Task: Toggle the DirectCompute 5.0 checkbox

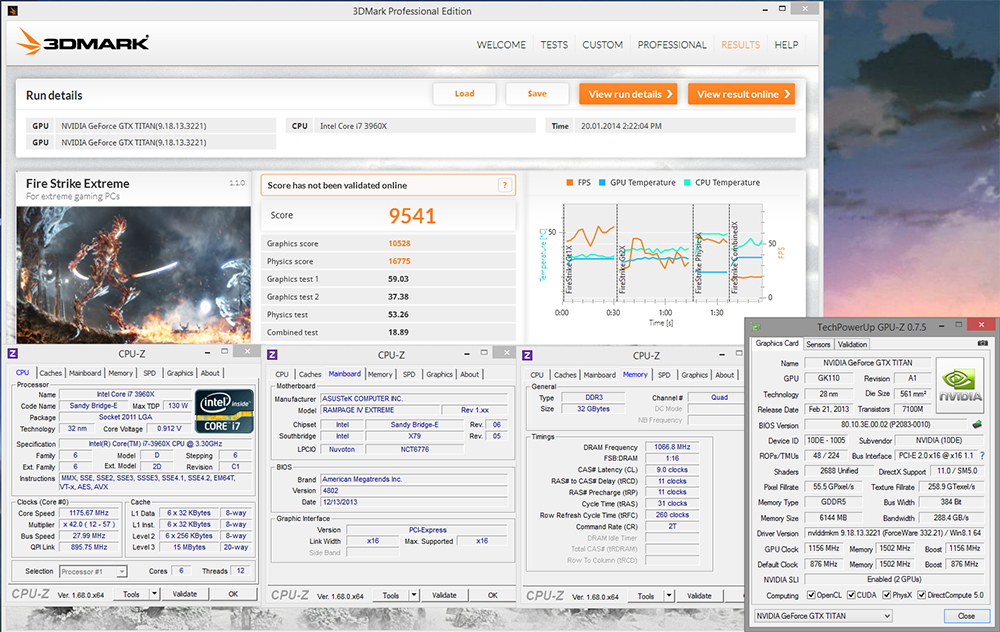Action: click(x=922, y=595)
